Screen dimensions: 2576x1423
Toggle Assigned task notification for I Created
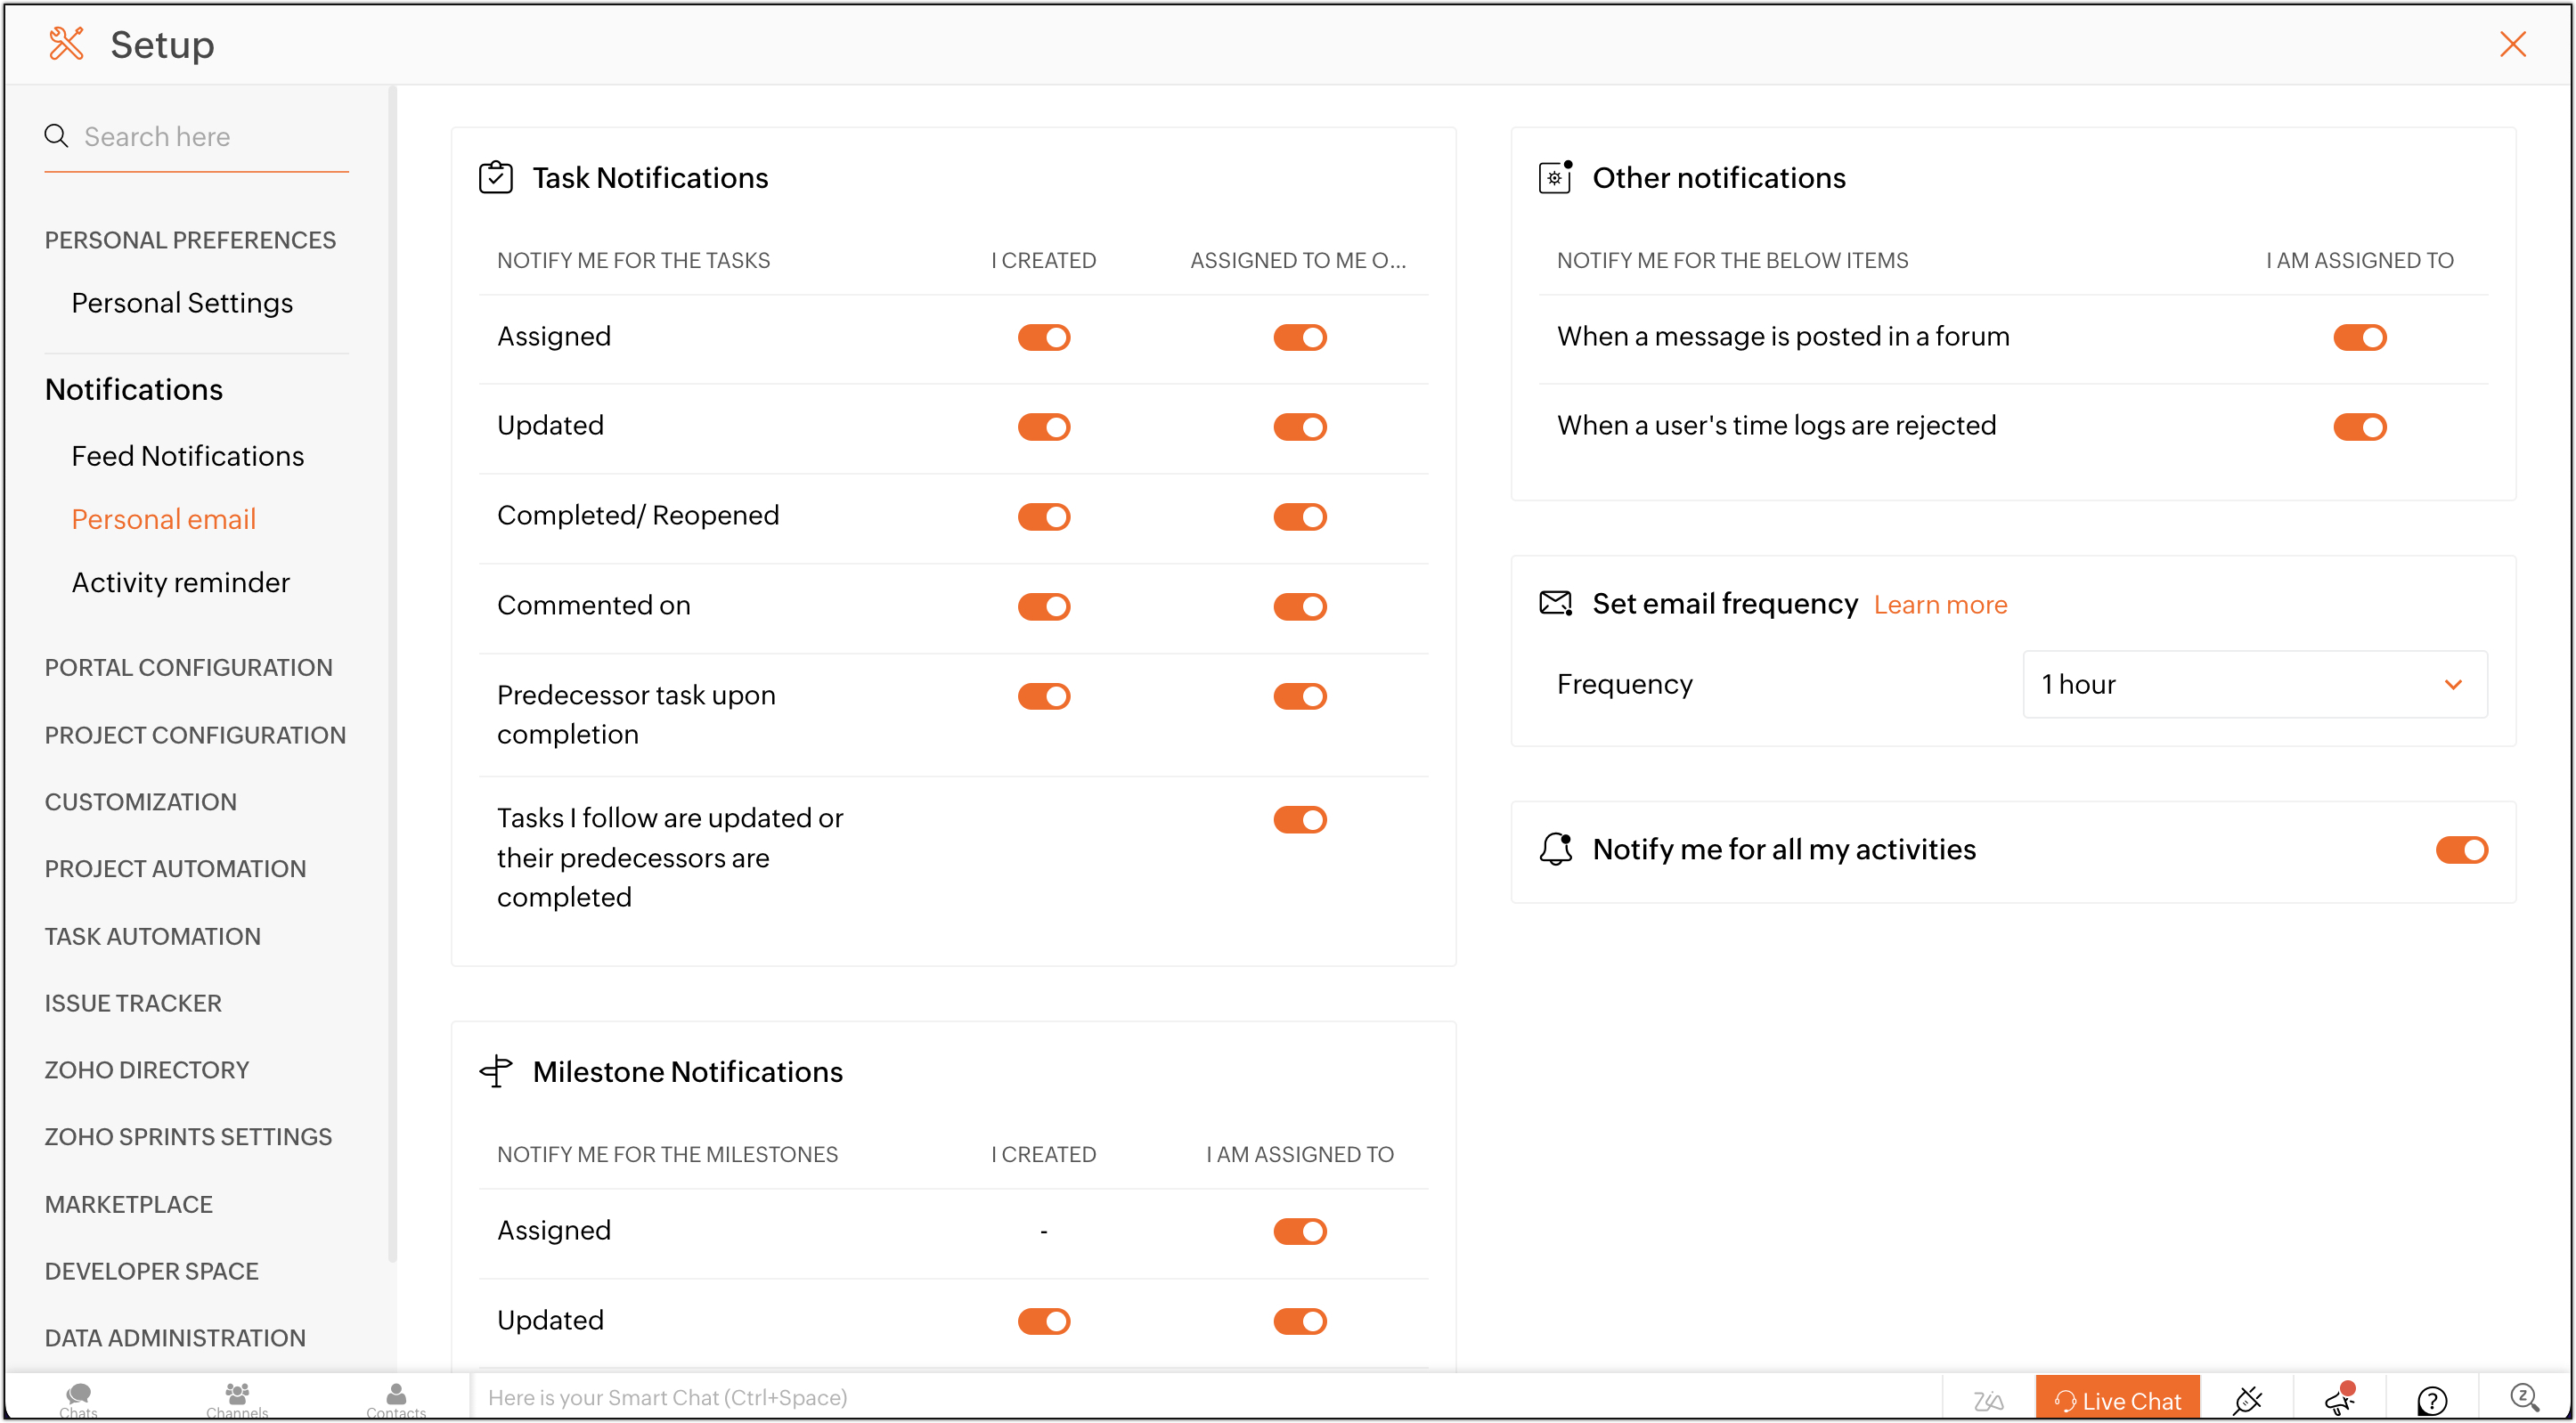(1043, 337)
